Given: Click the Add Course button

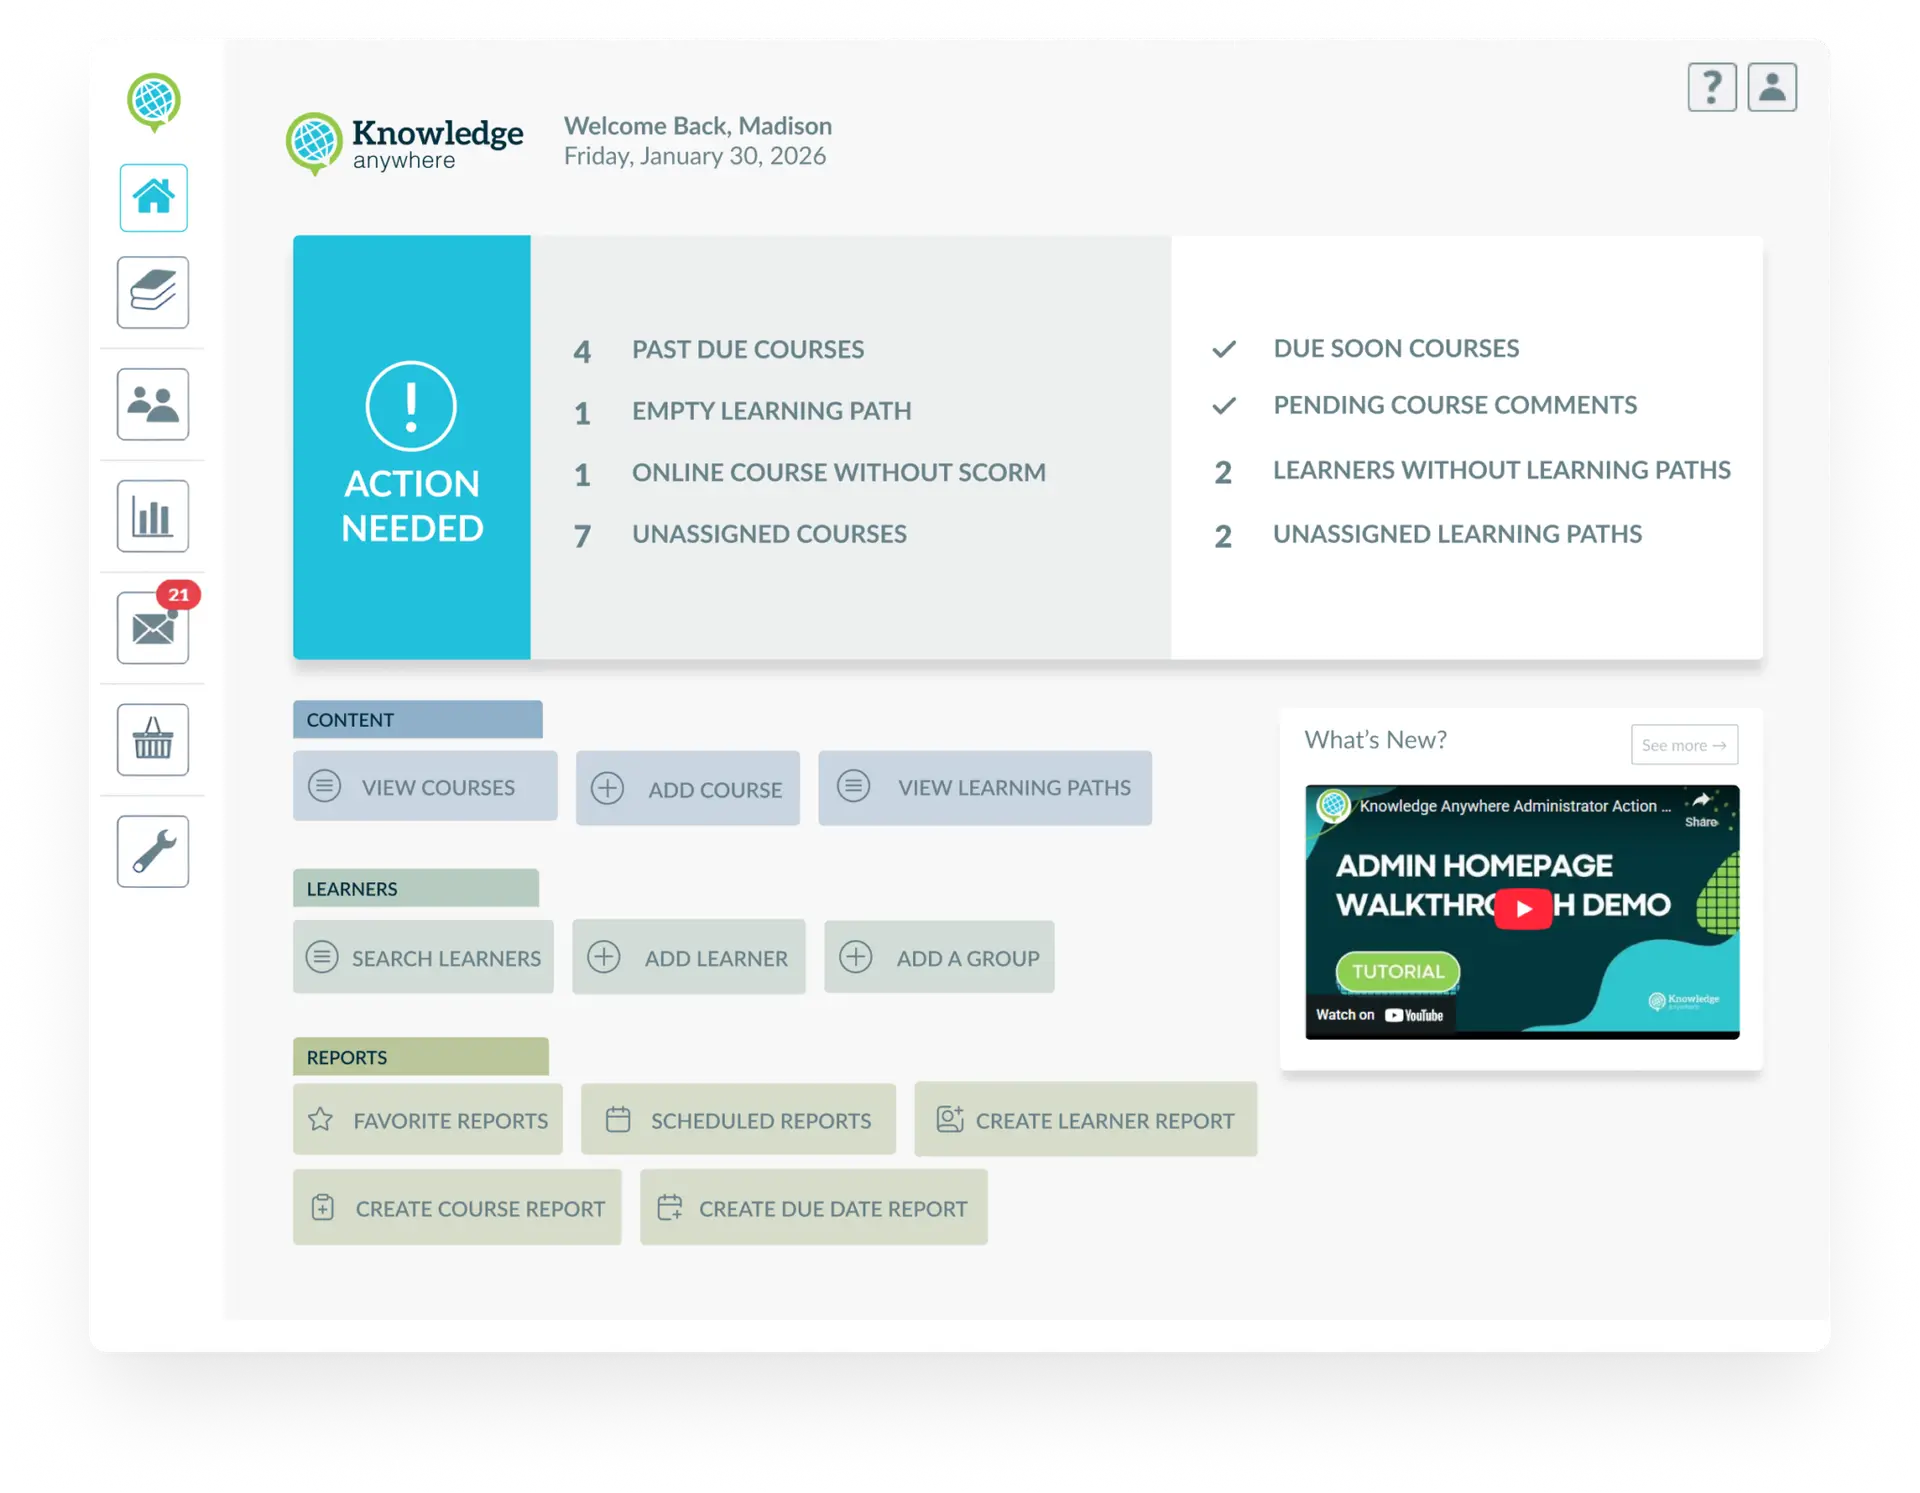Looking at the screenshot, I should coord(687,789).
